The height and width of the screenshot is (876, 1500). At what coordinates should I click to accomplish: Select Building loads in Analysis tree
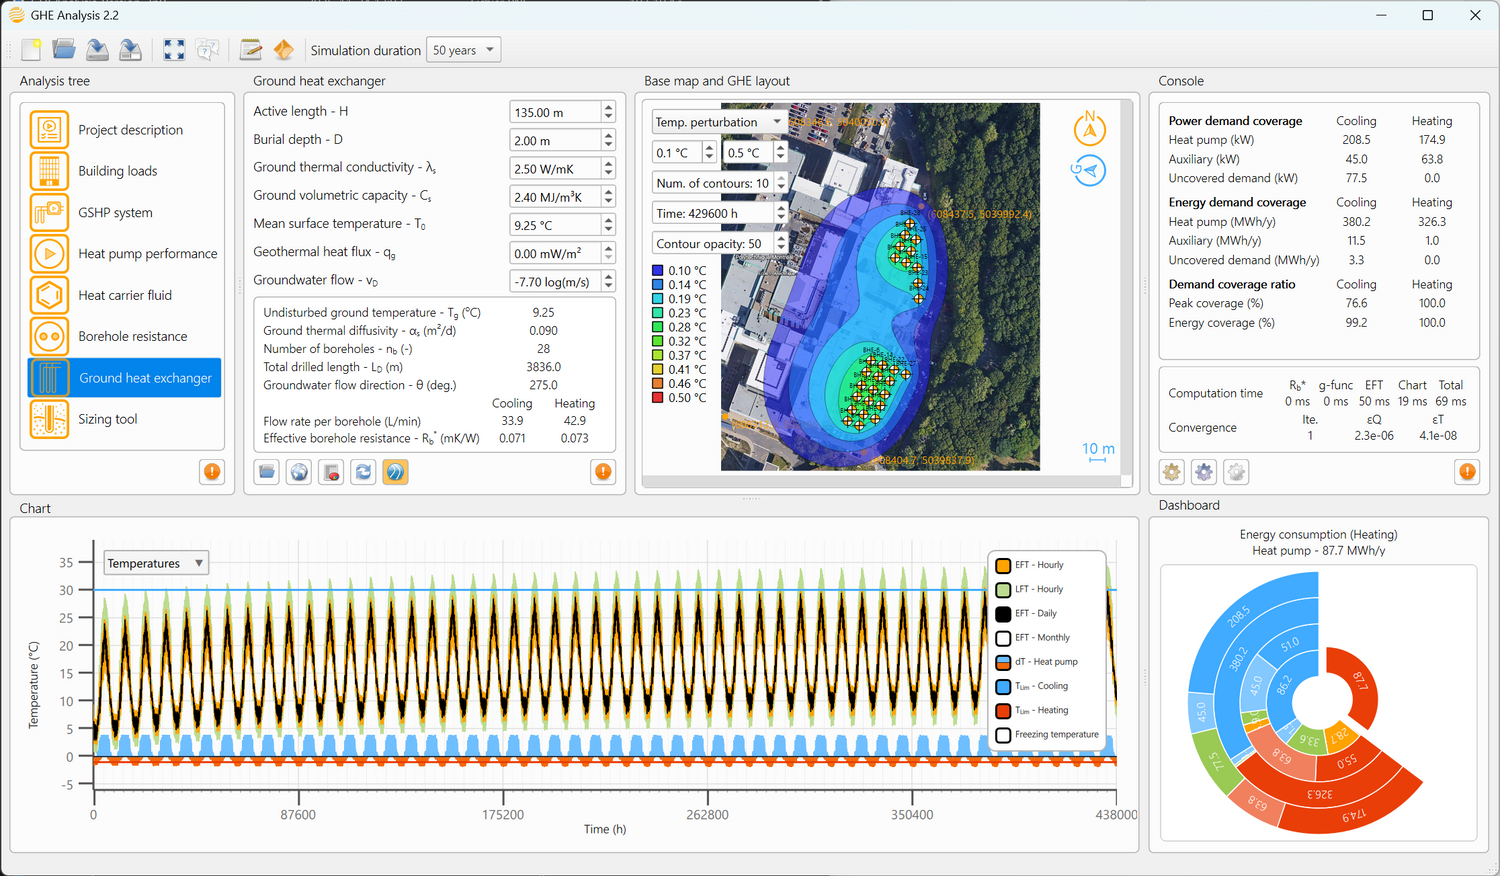coord(118,171)
